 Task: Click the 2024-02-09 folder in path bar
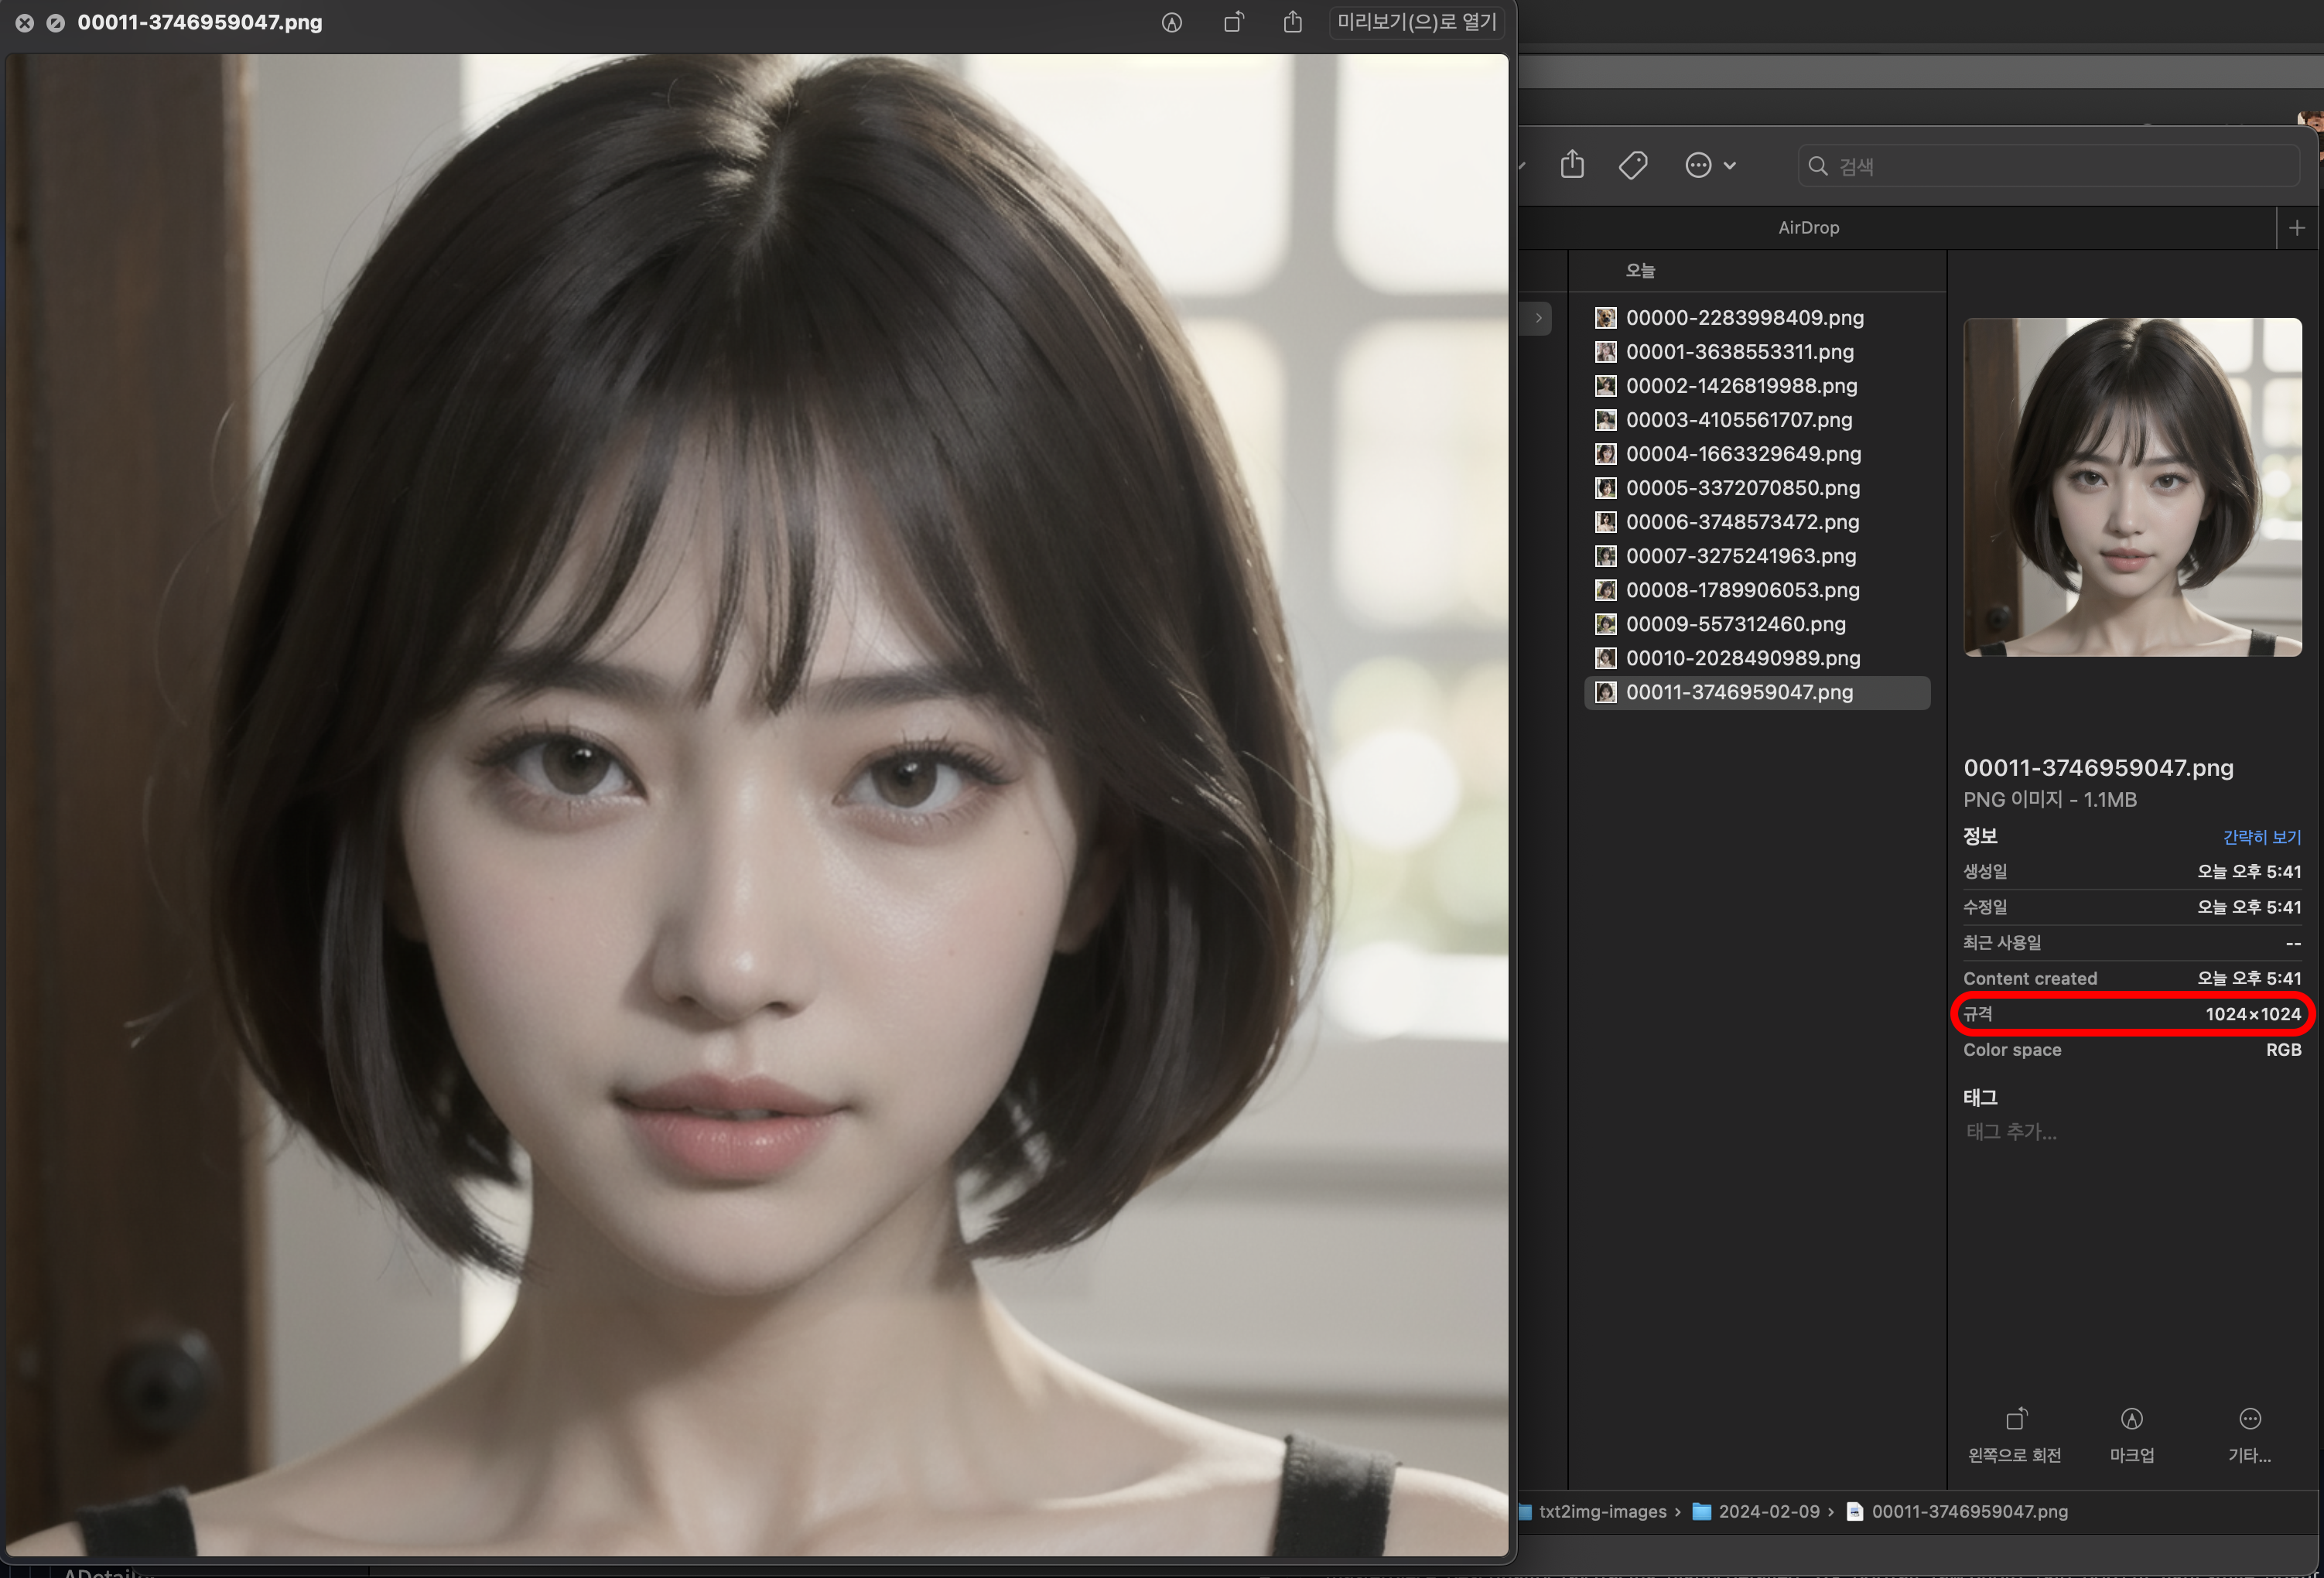(x=1768, y=1511)
